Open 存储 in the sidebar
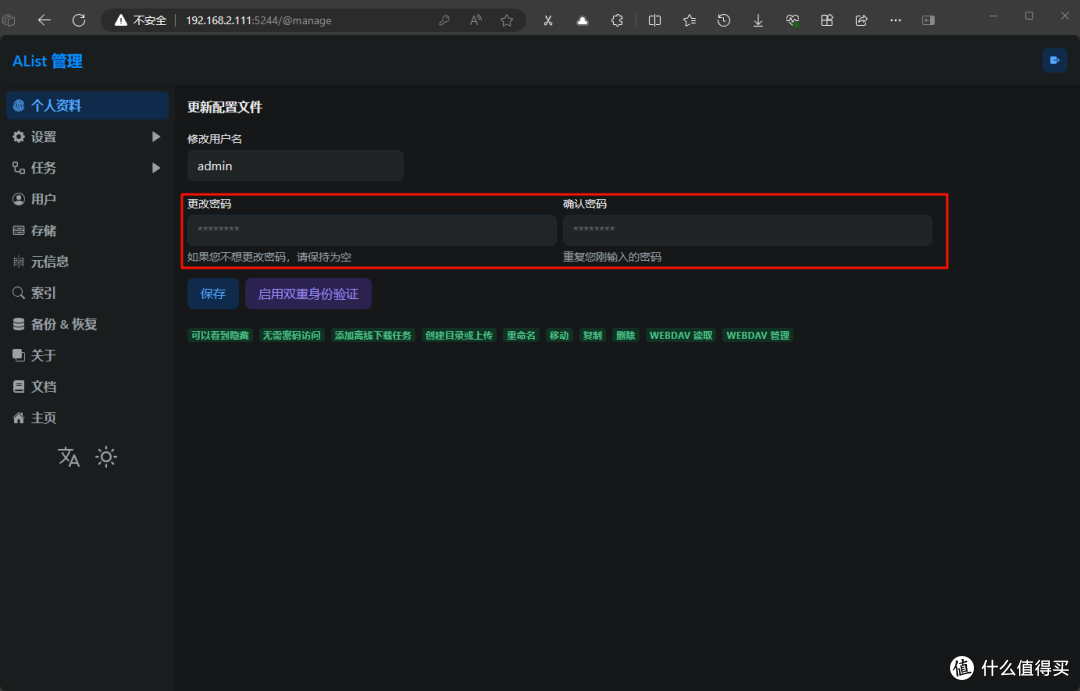Viewport: 1080px width, 691px height. coord(87,230)
